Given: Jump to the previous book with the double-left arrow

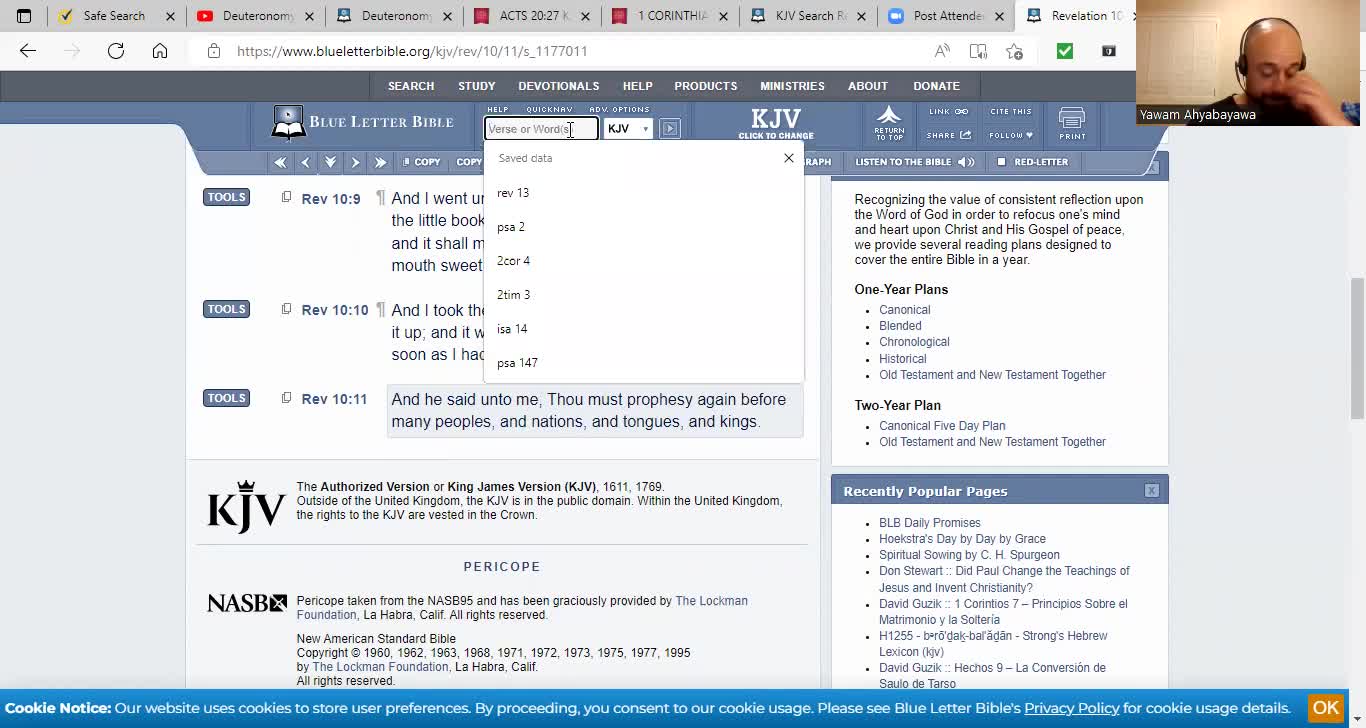Looking at the screenshot, I should [x=280, y=162].
